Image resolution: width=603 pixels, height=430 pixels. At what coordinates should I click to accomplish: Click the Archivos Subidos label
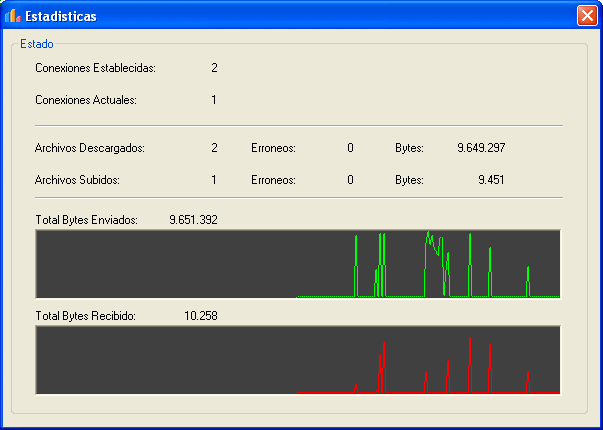77,180
